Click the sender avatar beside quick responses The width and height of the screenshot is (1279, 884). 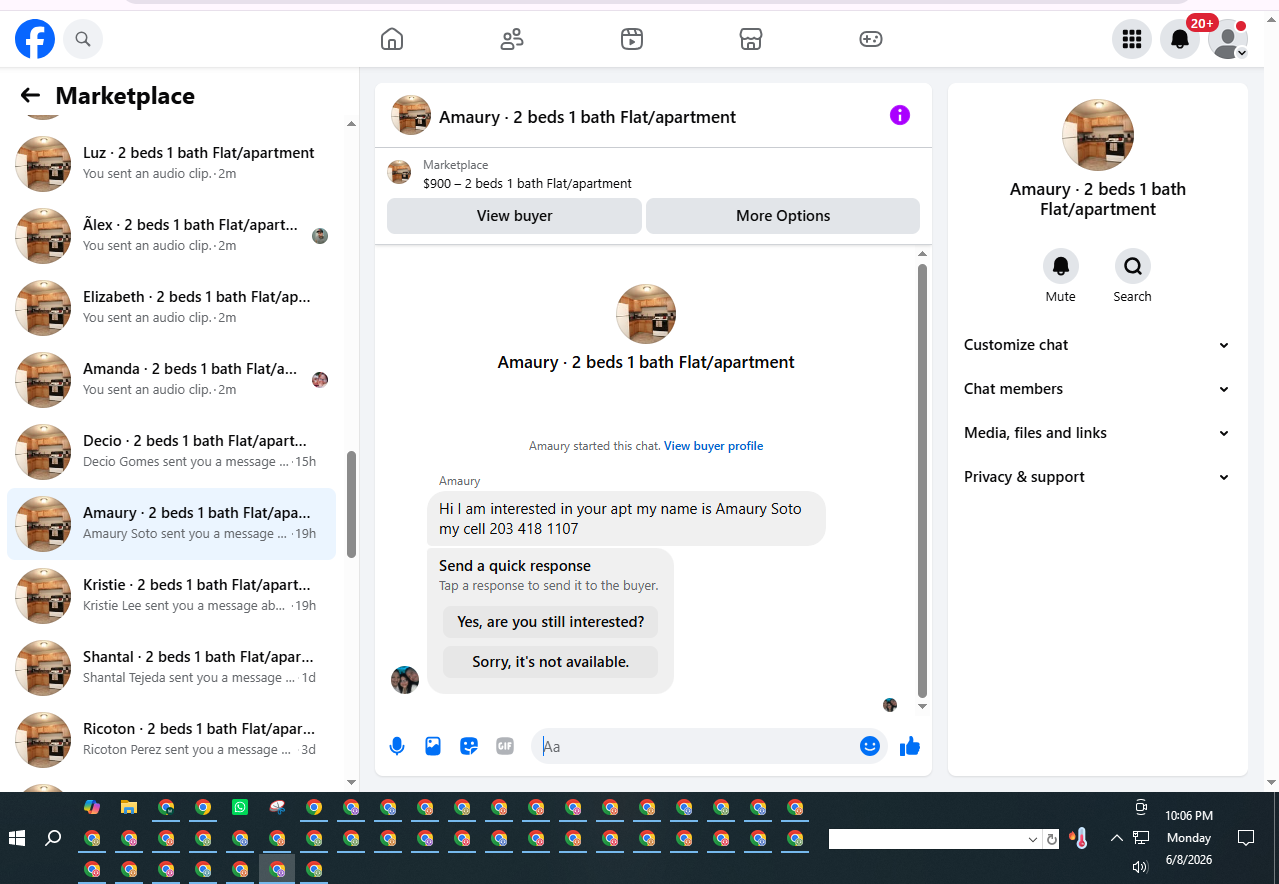[405, 680]
